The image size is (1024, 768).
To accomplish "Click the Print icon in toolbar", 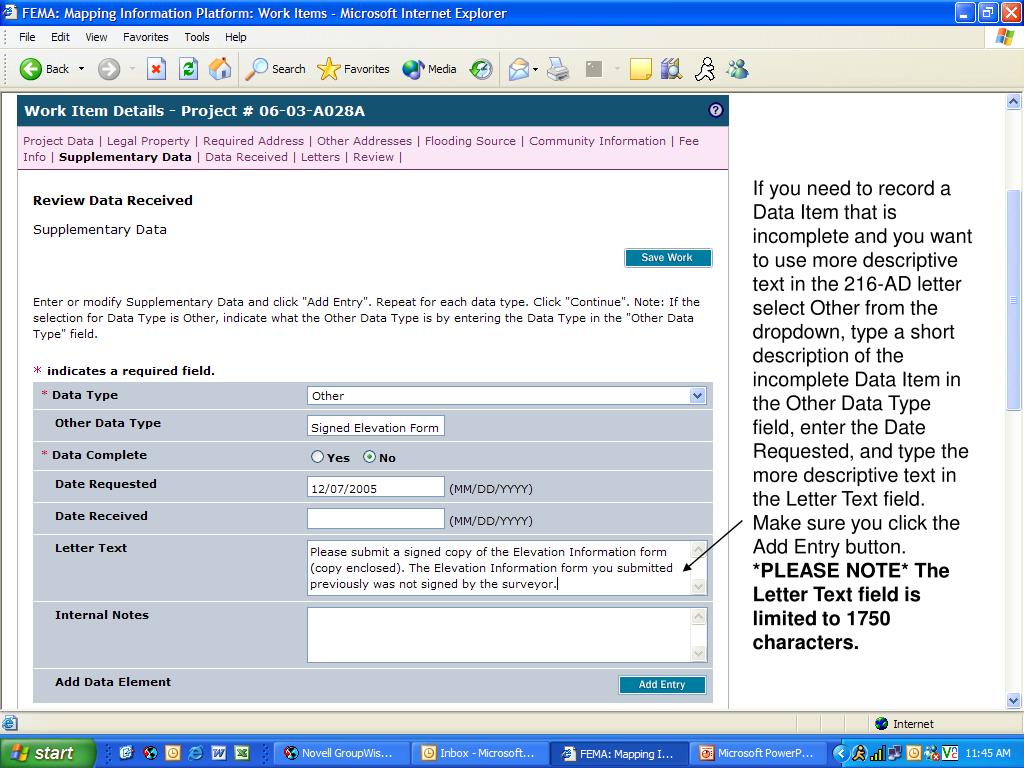I will (x=558, y=69).
